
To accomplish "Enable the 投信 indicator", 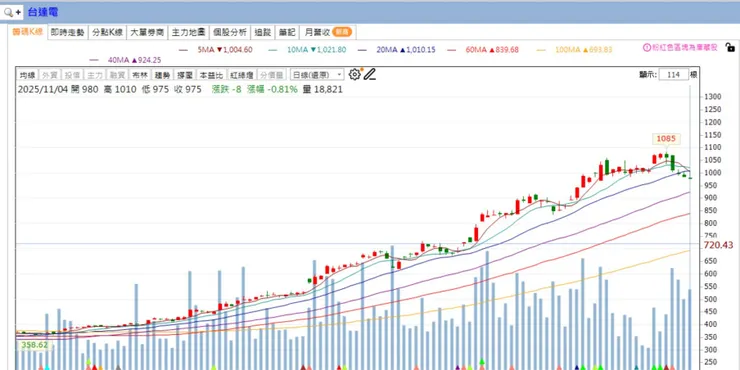I will [x=72, y=75].
